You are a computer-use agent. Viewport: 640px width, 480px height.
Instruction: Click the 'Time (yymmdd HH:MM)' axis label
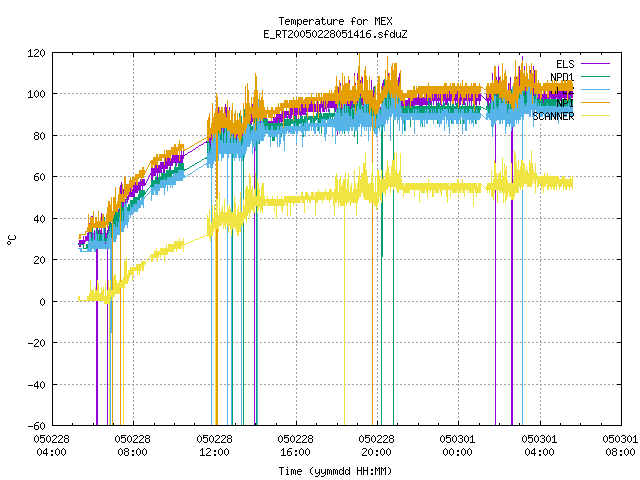[335, 471]
